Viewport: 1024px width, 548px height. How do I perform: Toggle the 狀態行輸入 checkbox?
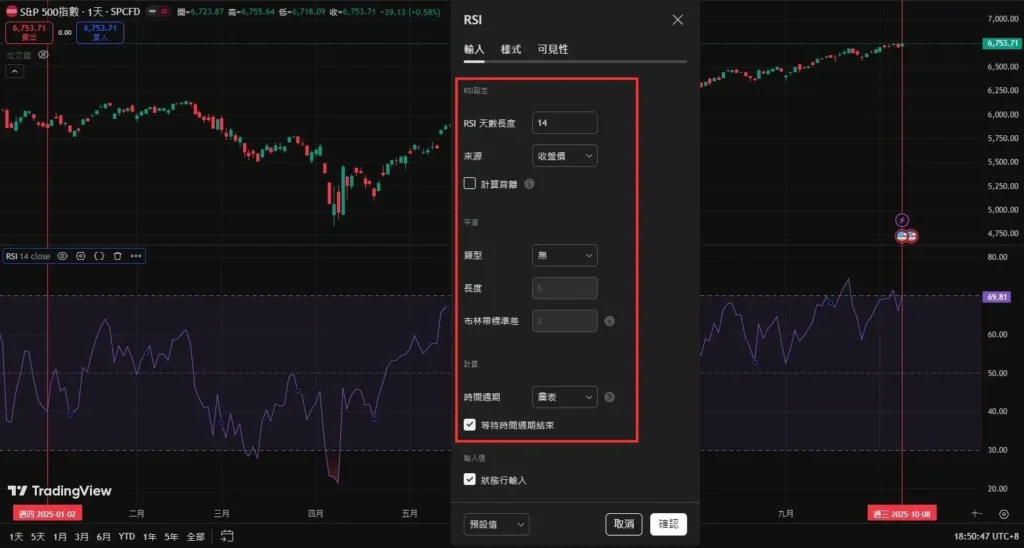click(470, 480)
